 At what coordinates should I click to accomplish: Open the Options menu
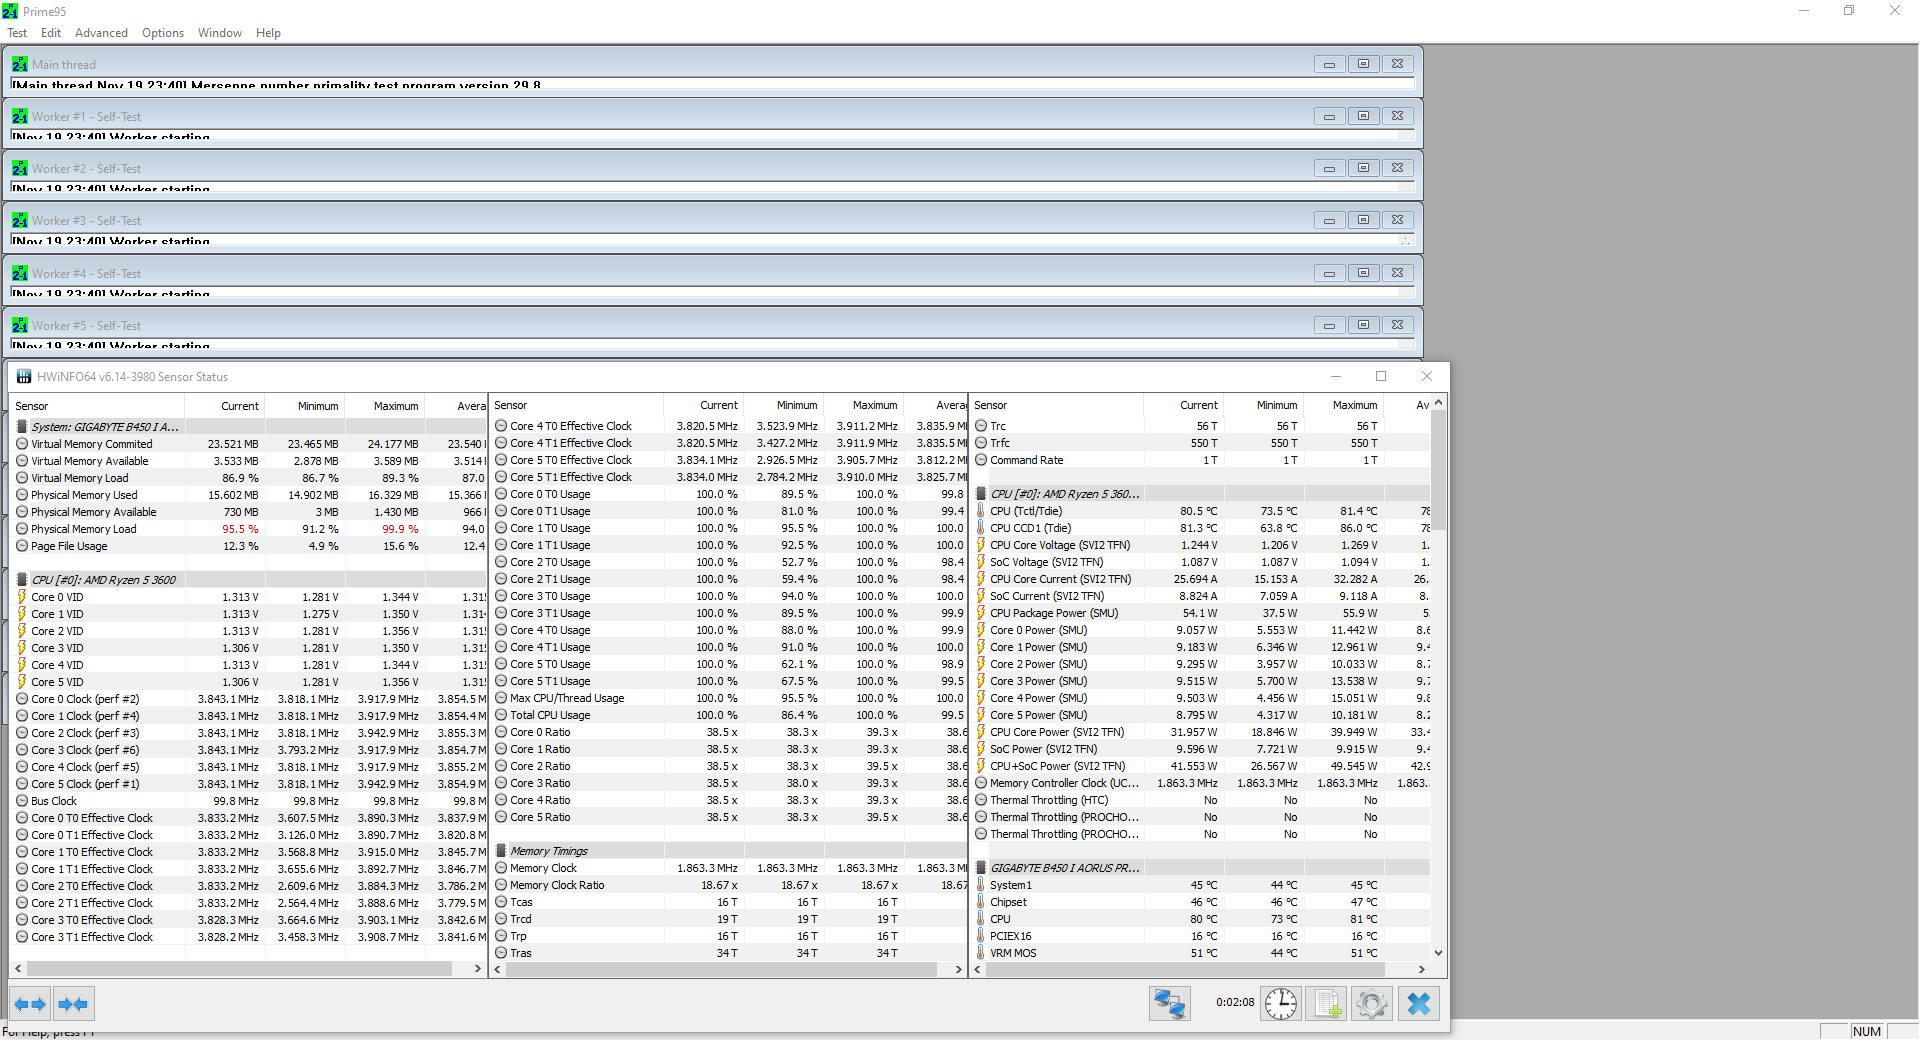(x=163, y=33)
